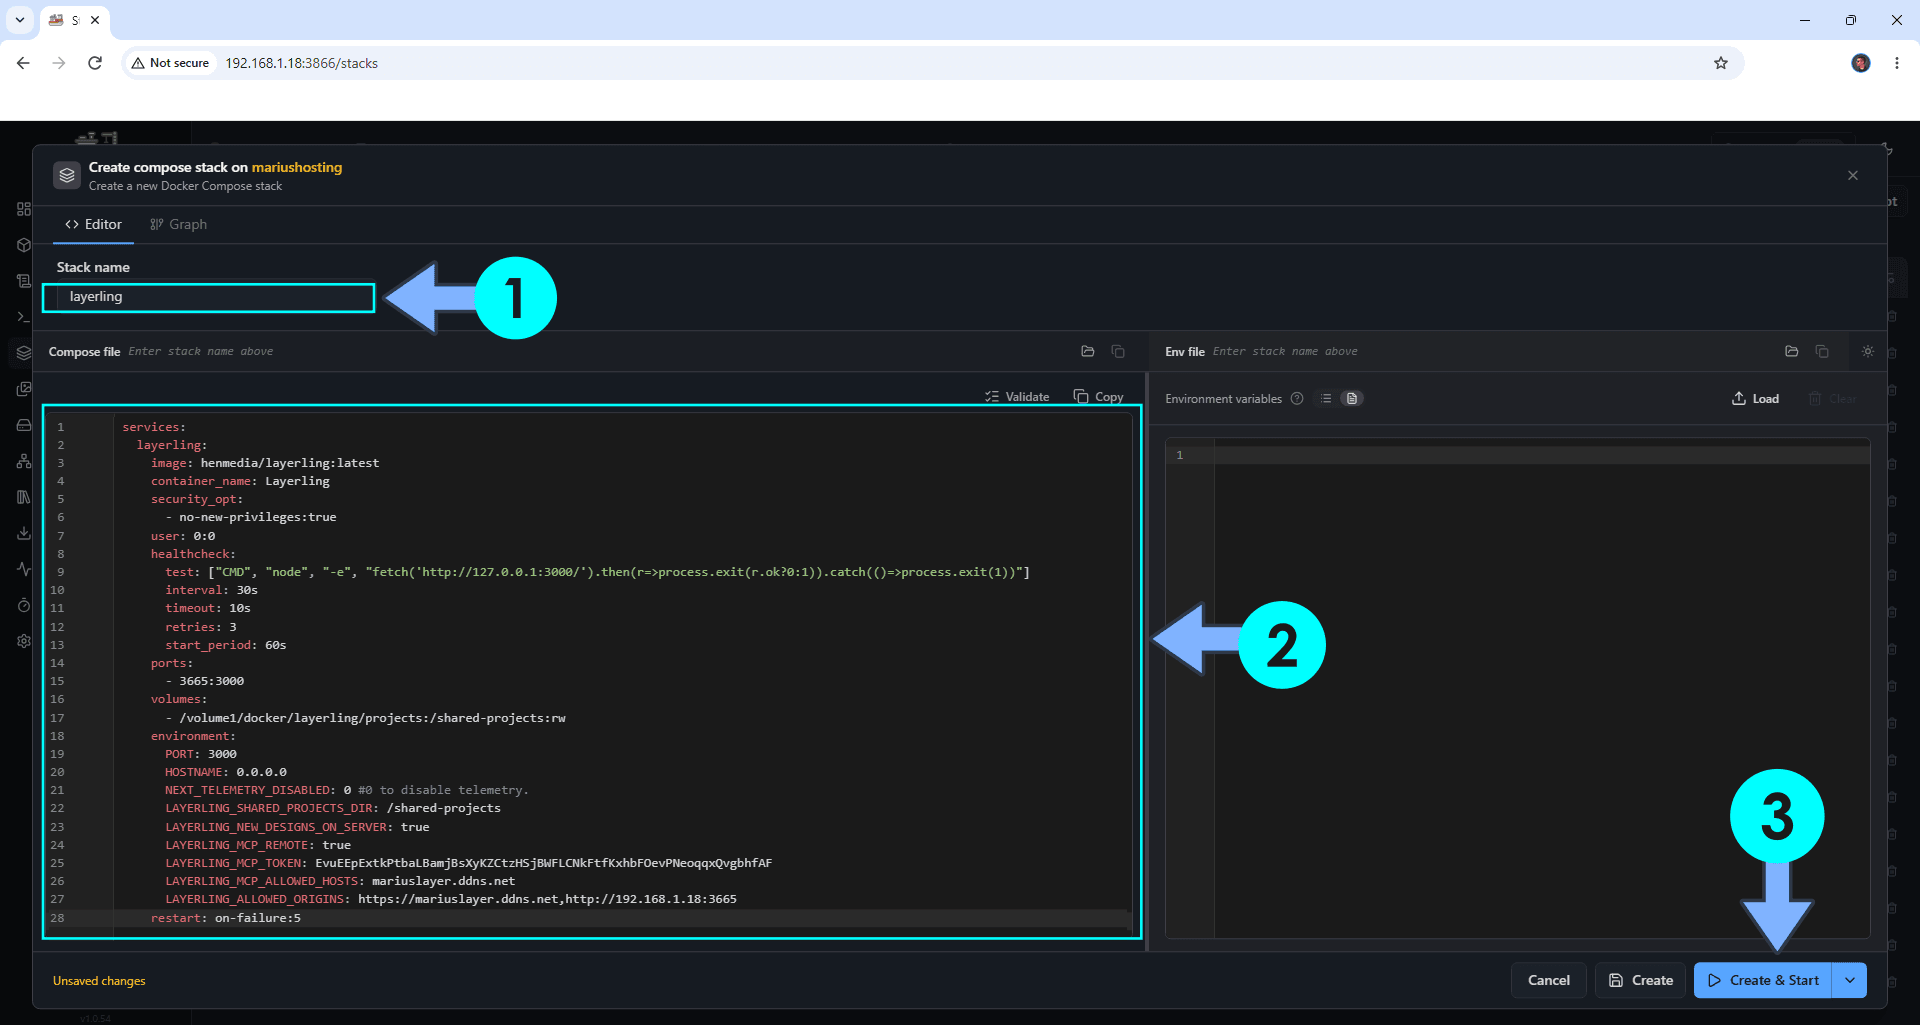
Task: Switch to the Graph tab
Action: [178, 224]
